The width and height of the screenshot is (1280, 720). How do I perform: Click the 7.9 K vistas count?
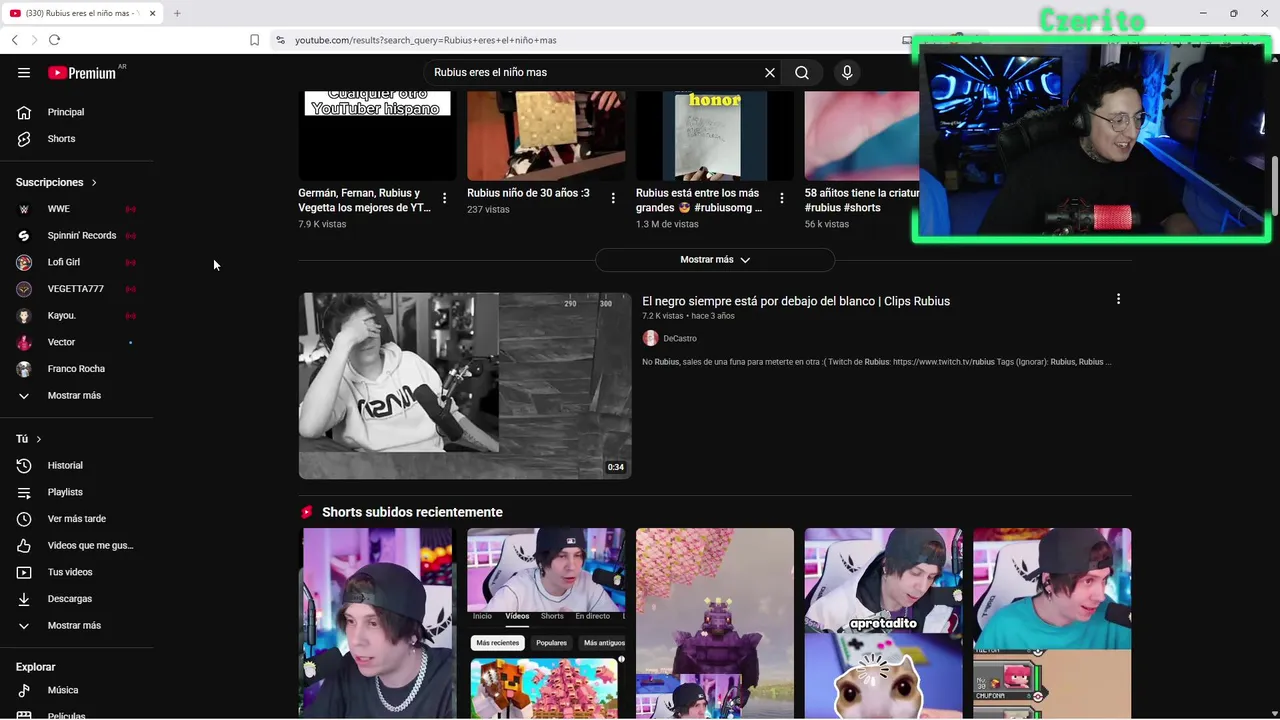pos(322,224)
